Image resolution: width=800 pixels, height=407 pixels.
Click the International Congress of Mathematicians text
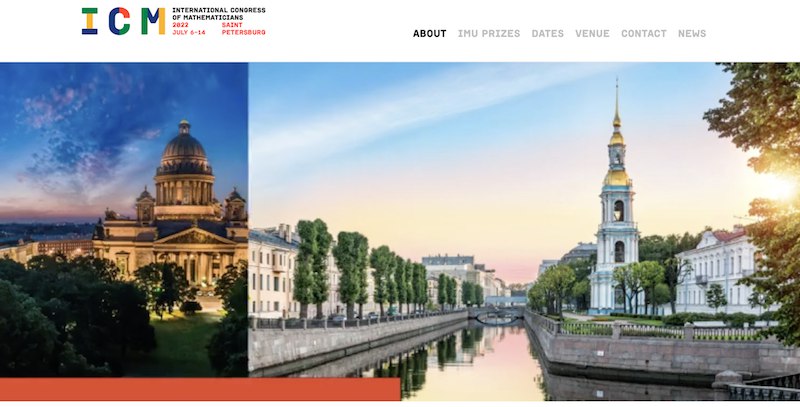tap(219, 14)
